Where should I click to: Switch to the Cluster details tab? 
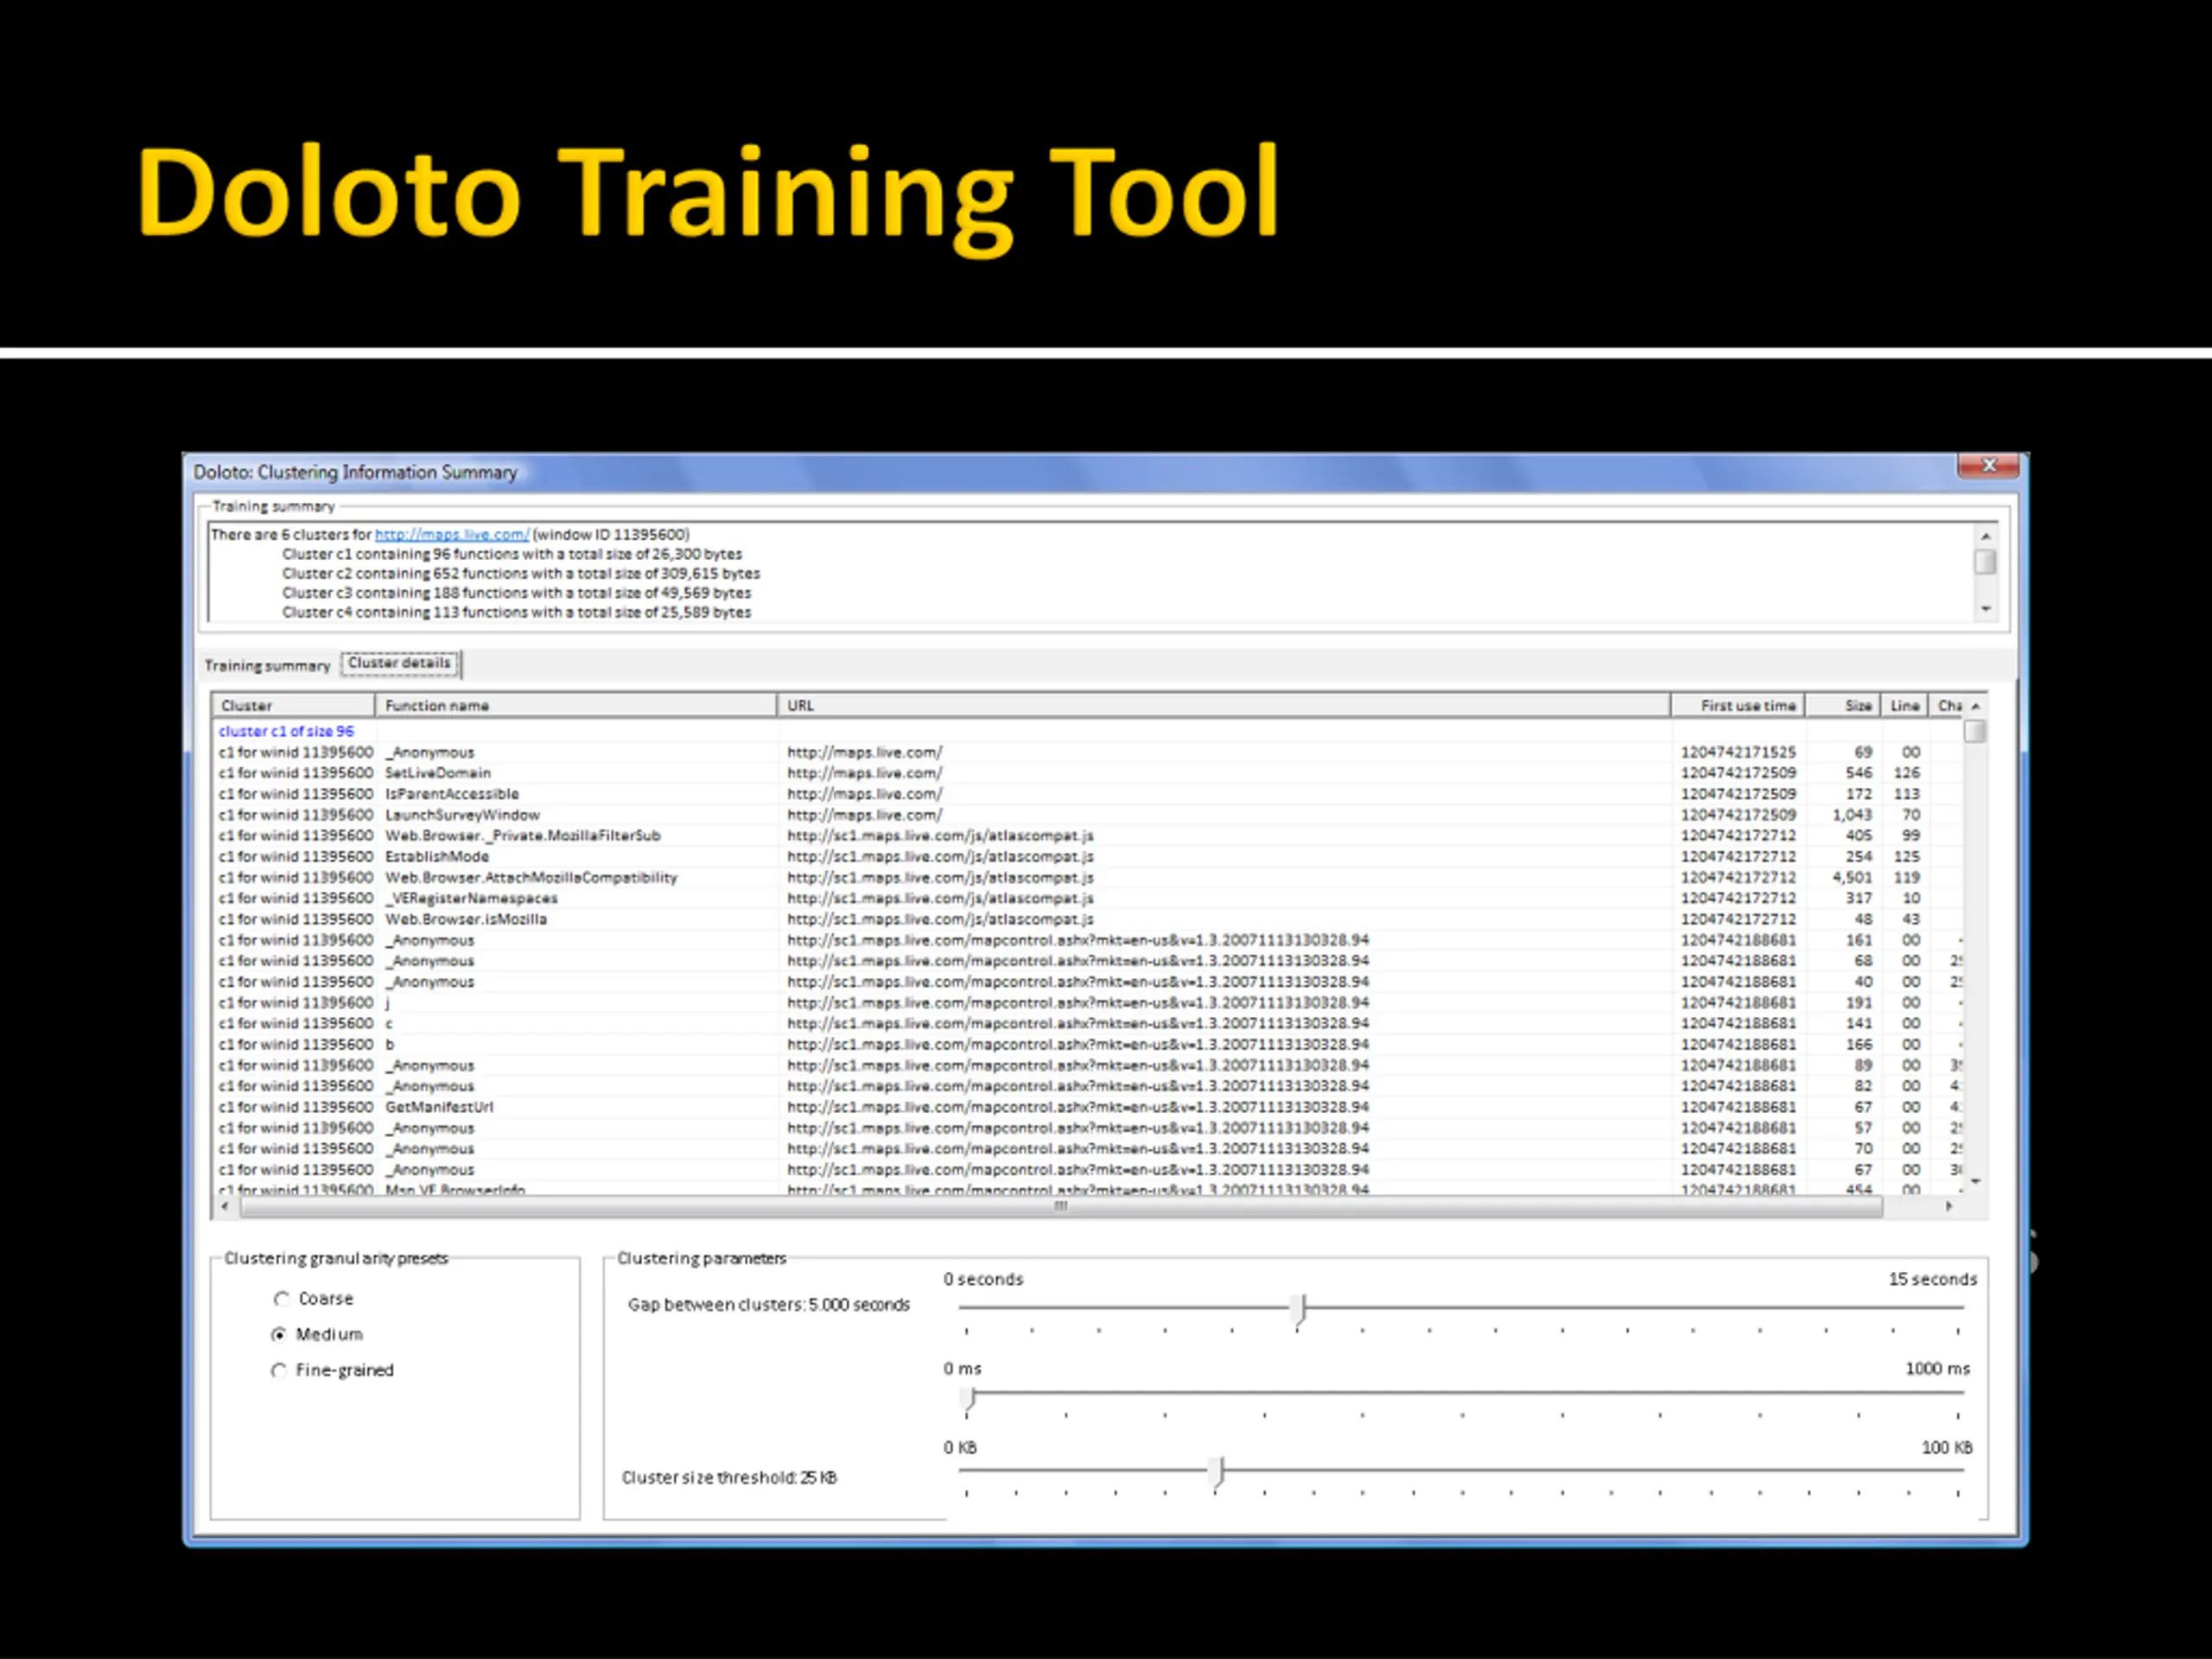point(400,663)
